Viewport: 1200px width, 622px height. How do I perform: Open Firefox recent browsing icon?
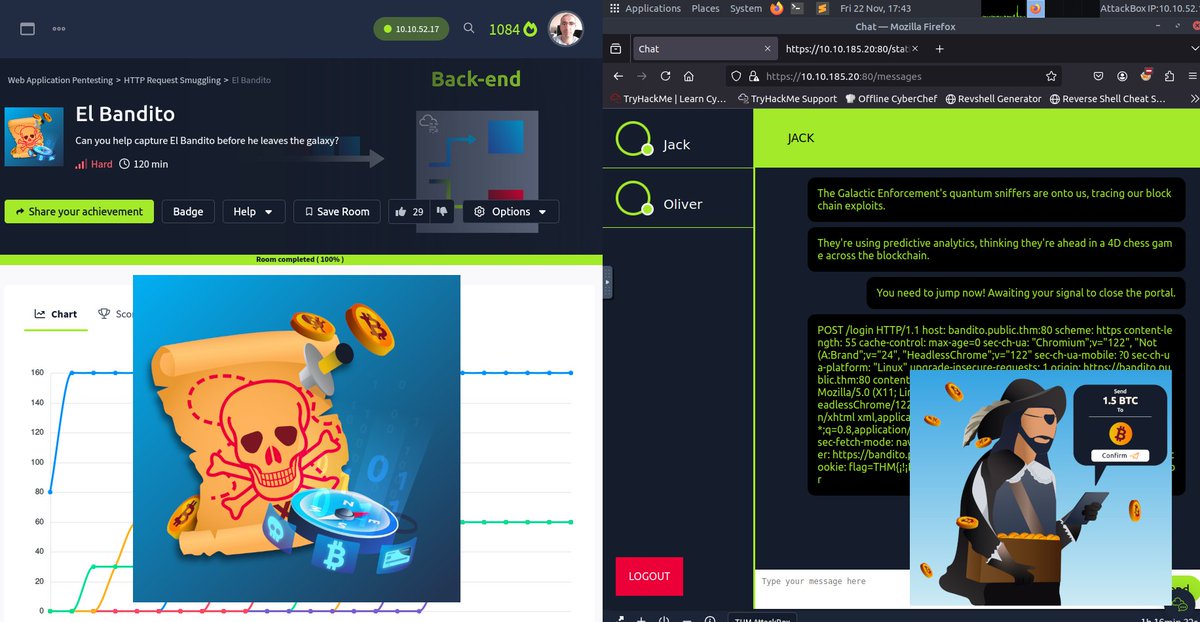click(x=617, y=48)
